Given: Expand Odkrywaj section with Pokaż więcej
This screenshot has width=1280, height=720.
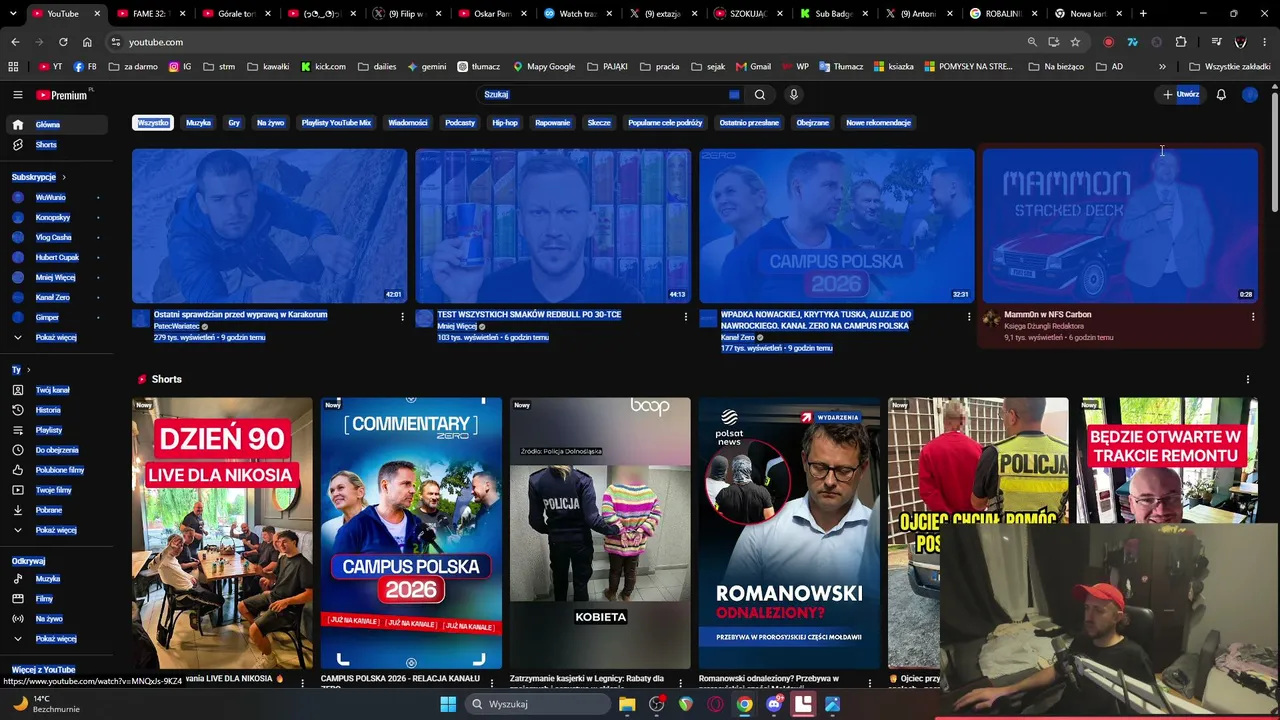Looking at the screenshot, I should 56,639.
